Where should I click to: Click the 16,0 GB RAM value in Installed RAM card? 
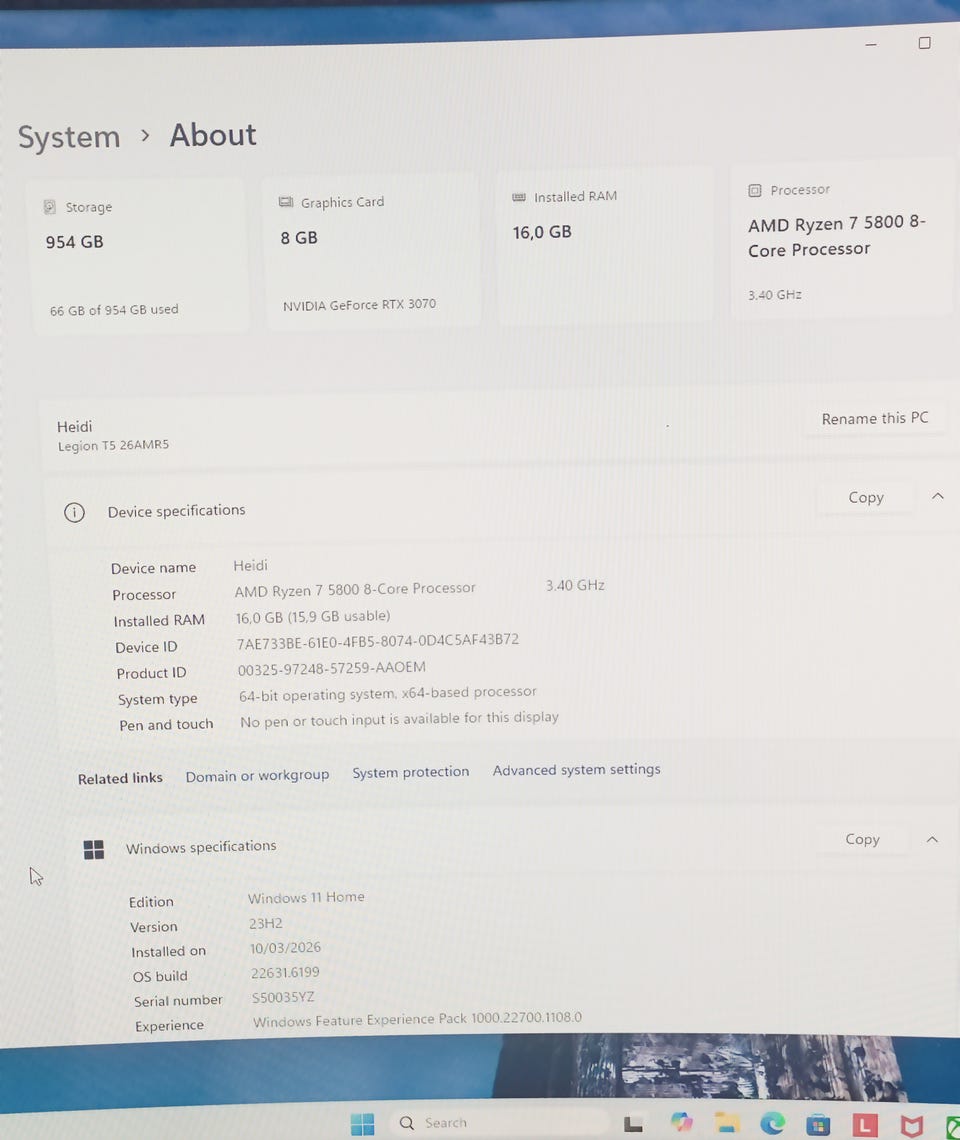542,232
